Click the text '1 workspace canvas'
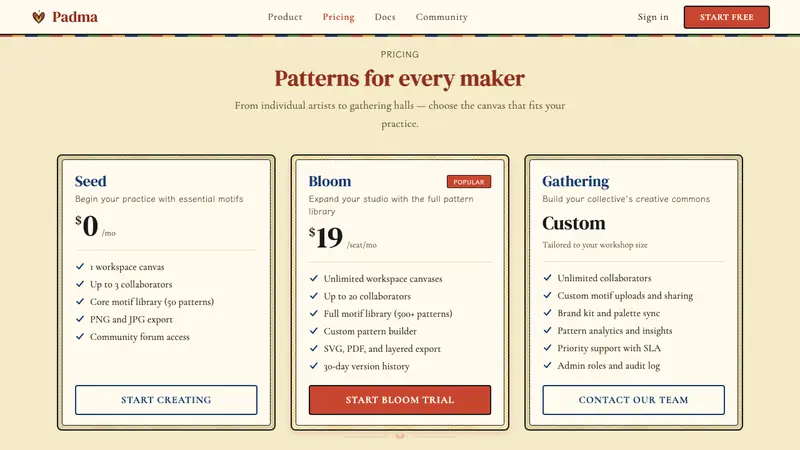Screen dimensions: 800x450 (127, 267)
